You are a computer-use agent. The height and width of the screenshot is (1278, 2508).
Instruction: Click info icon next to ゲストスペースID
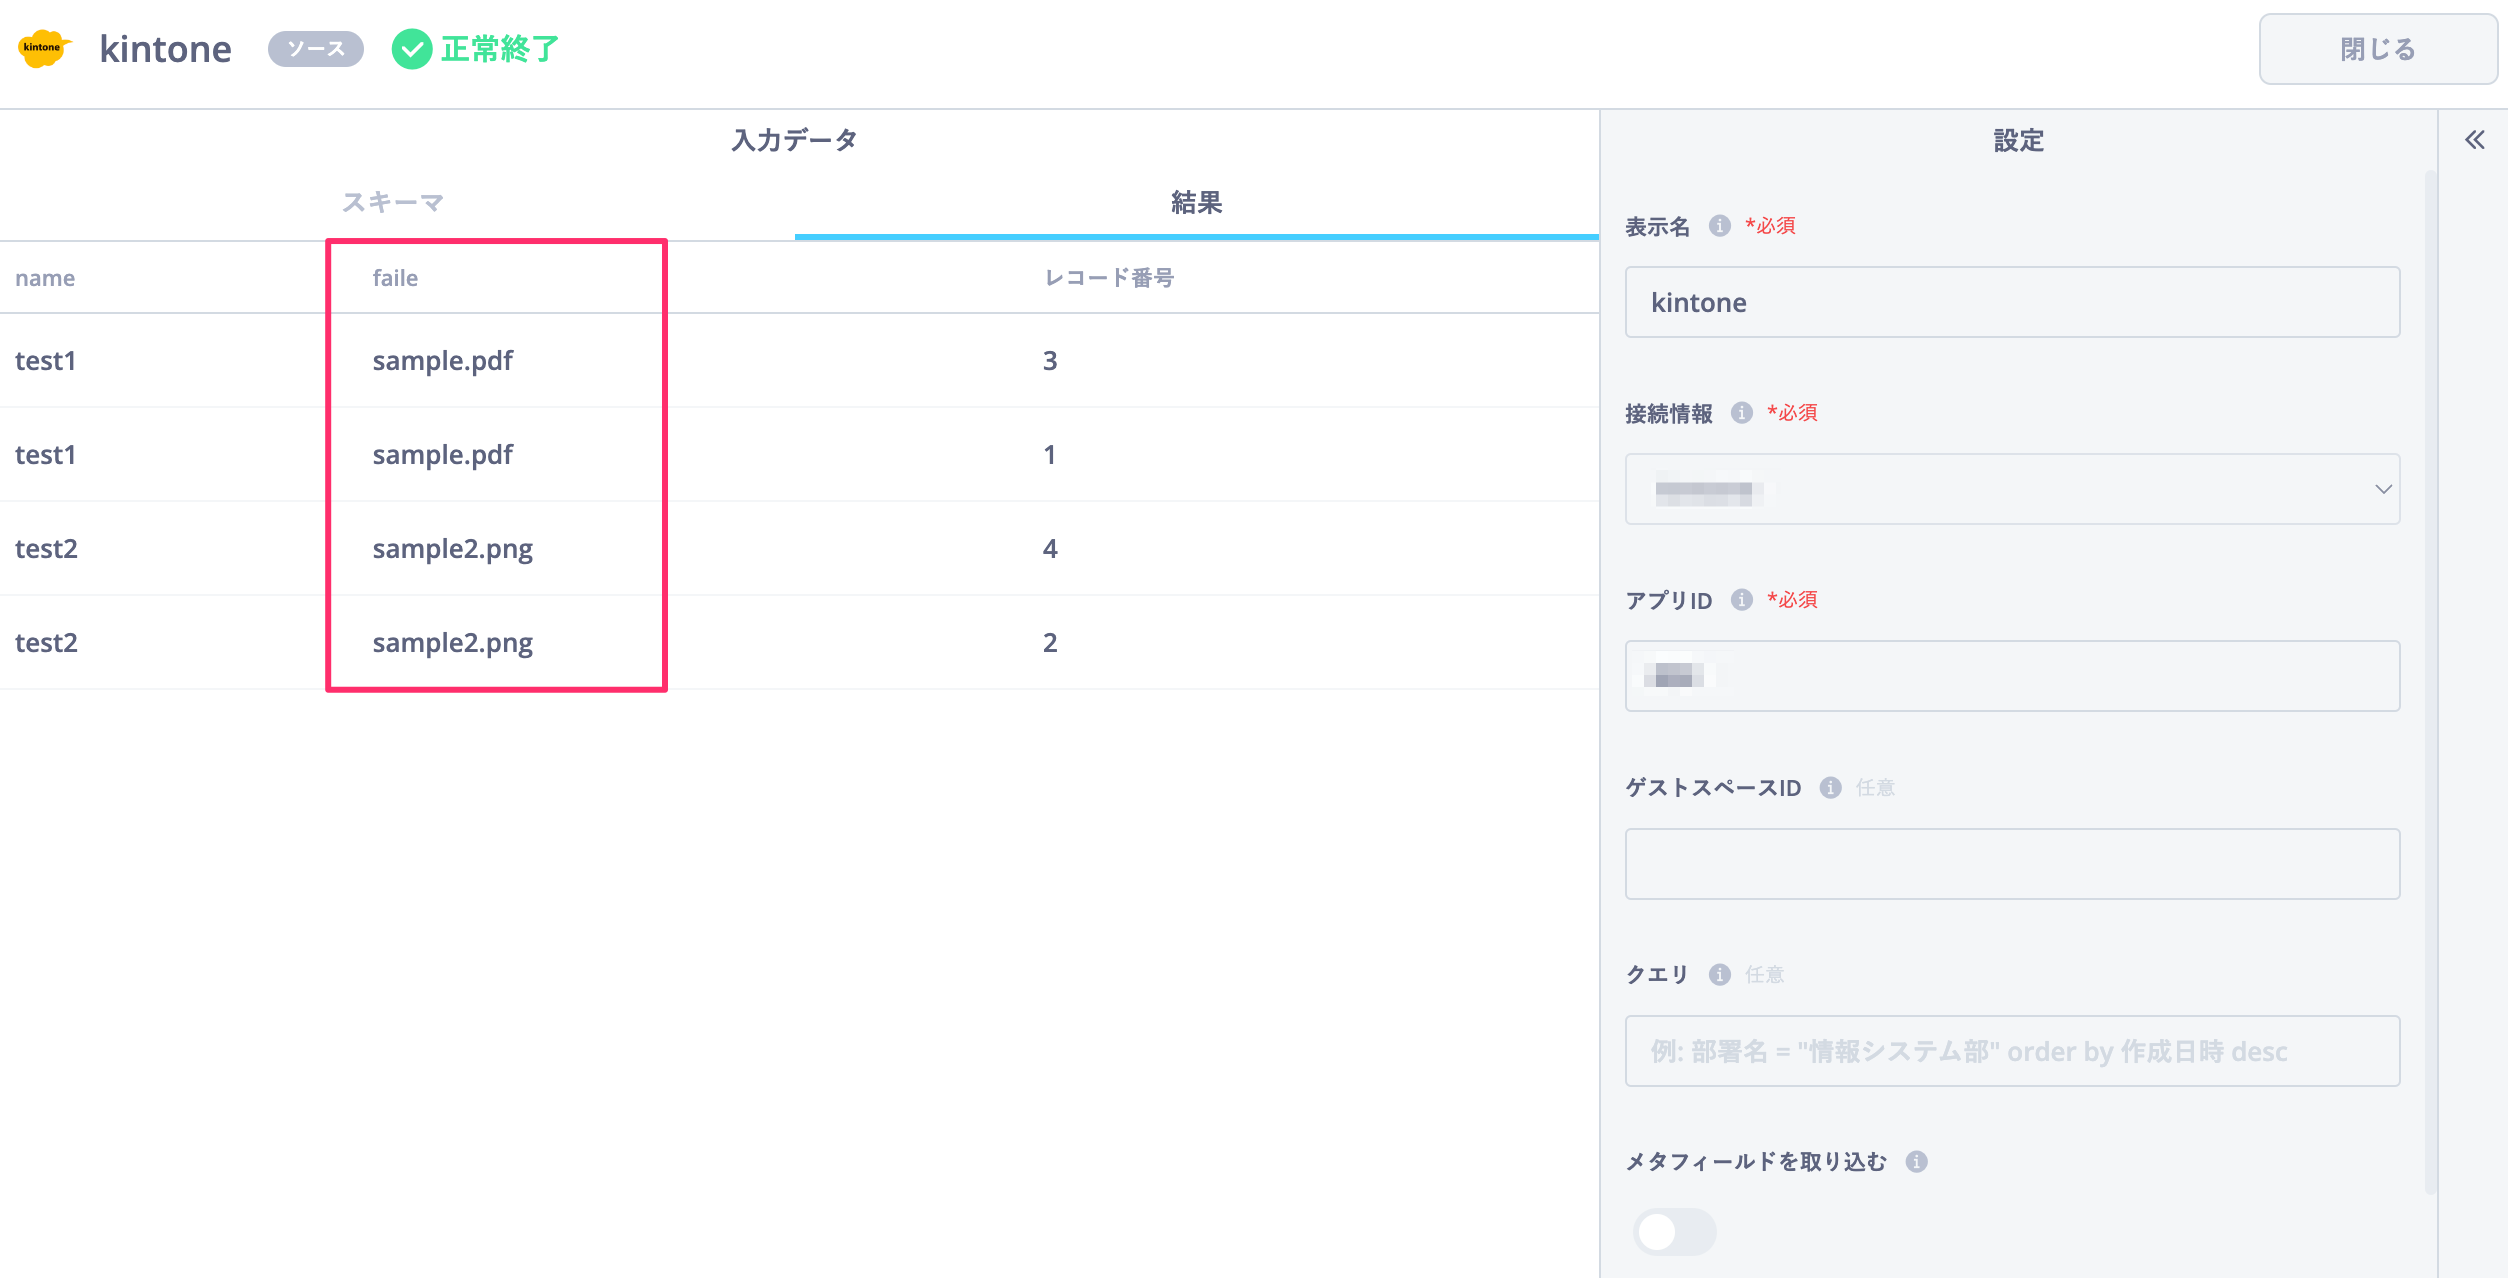click(x=1830, y=788)
